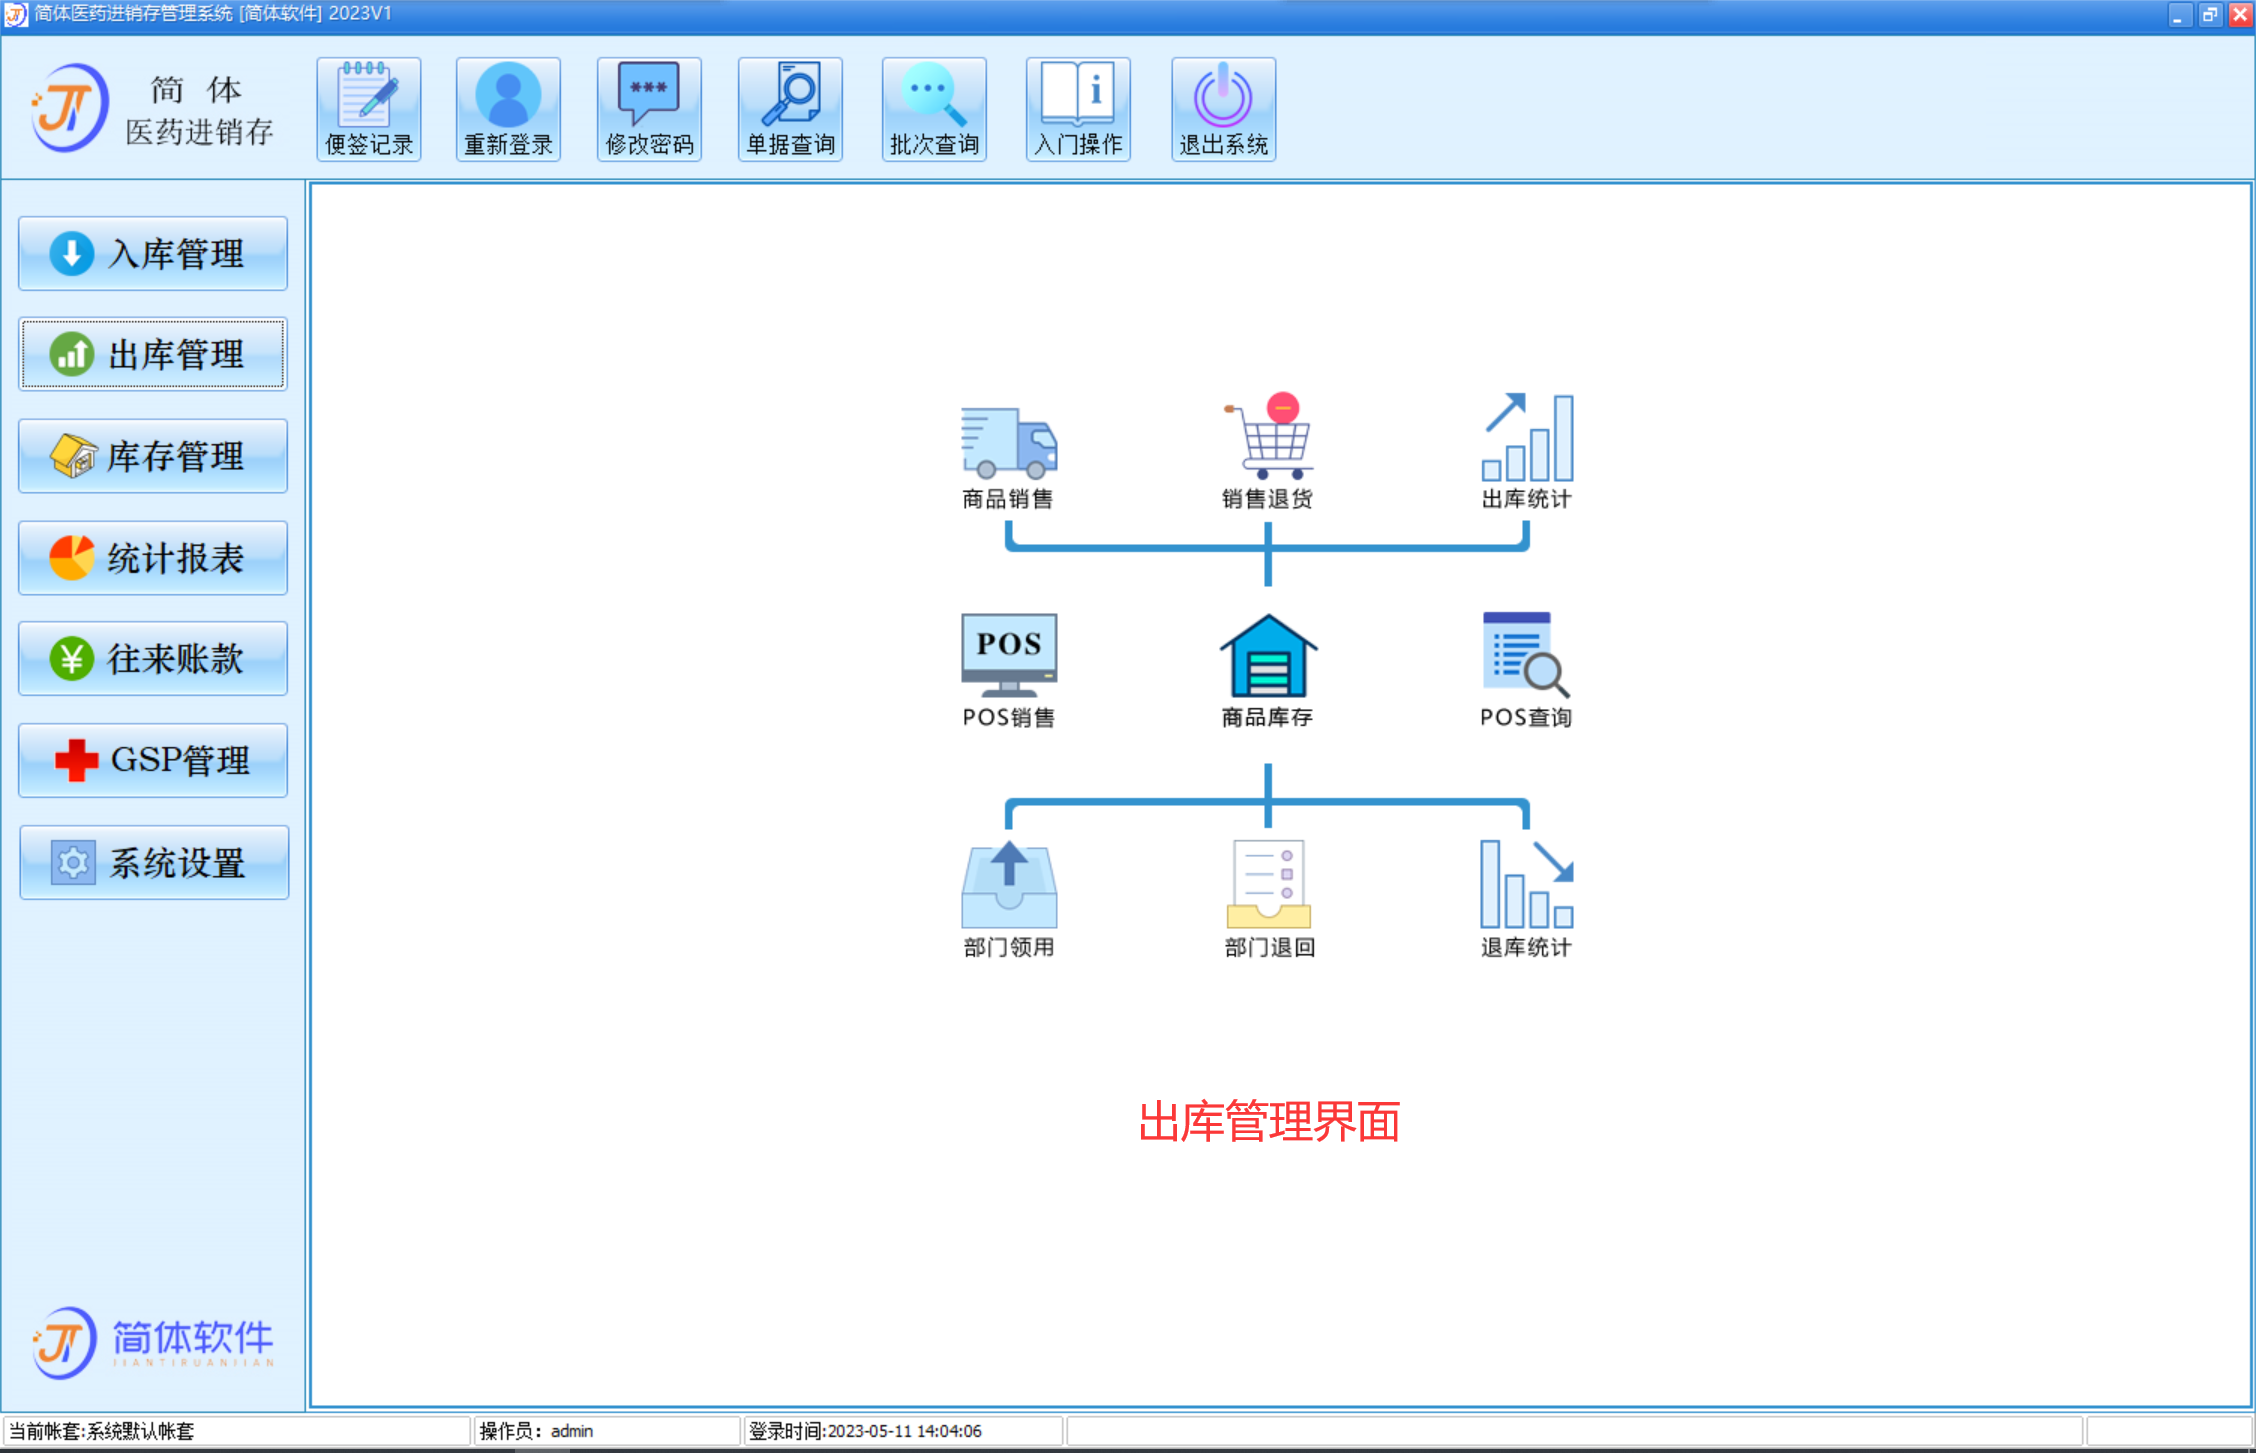Open 部门退回 document tray icon

pos(1269,900)
